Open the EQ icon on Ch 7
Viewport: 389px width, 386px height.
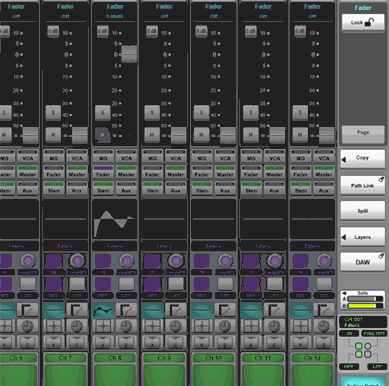pos(54,310)
